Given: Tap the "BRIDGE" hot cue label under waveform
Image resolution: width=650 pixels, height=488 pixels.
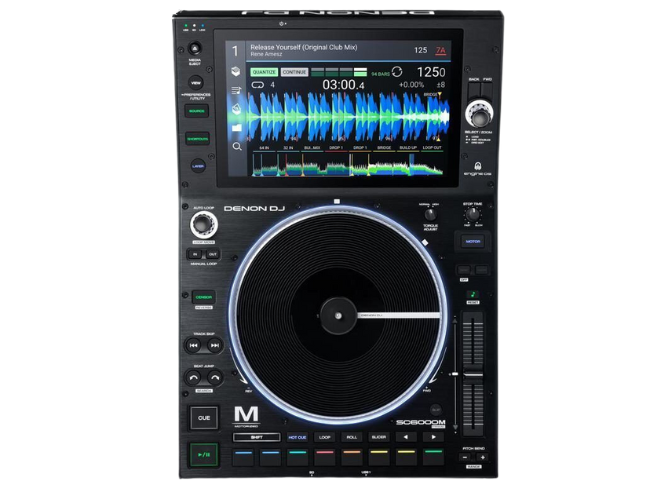Looking at the screenshot, I should [384, 148].
